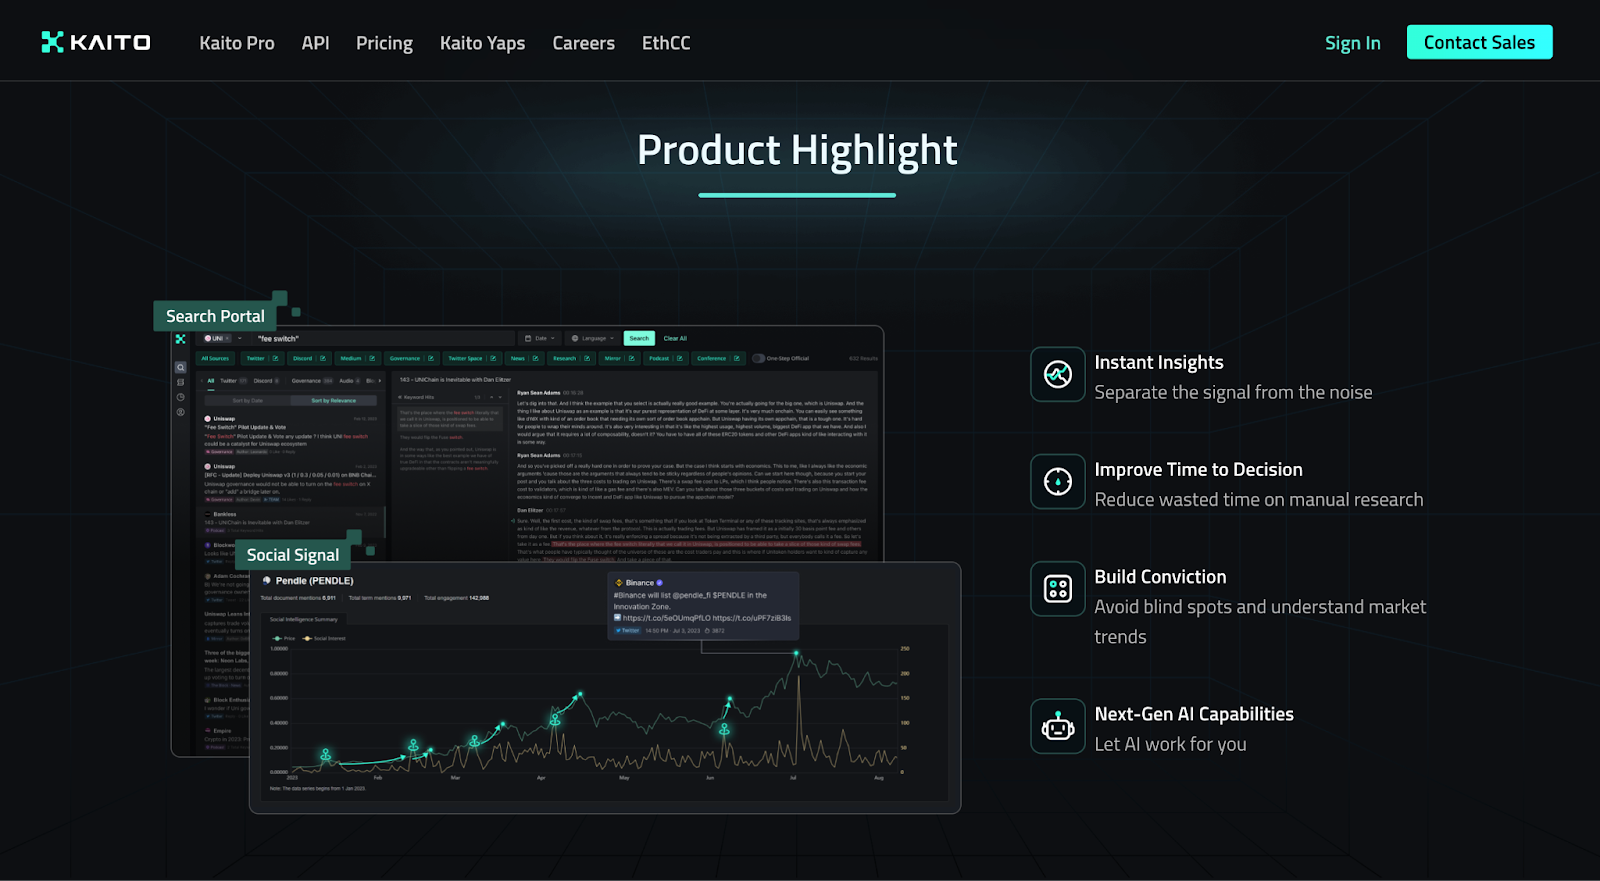Image resolution: width=1600 pixels, height=881 pixels.
Task: Select the Search Portal label
Action: point(215,316)
